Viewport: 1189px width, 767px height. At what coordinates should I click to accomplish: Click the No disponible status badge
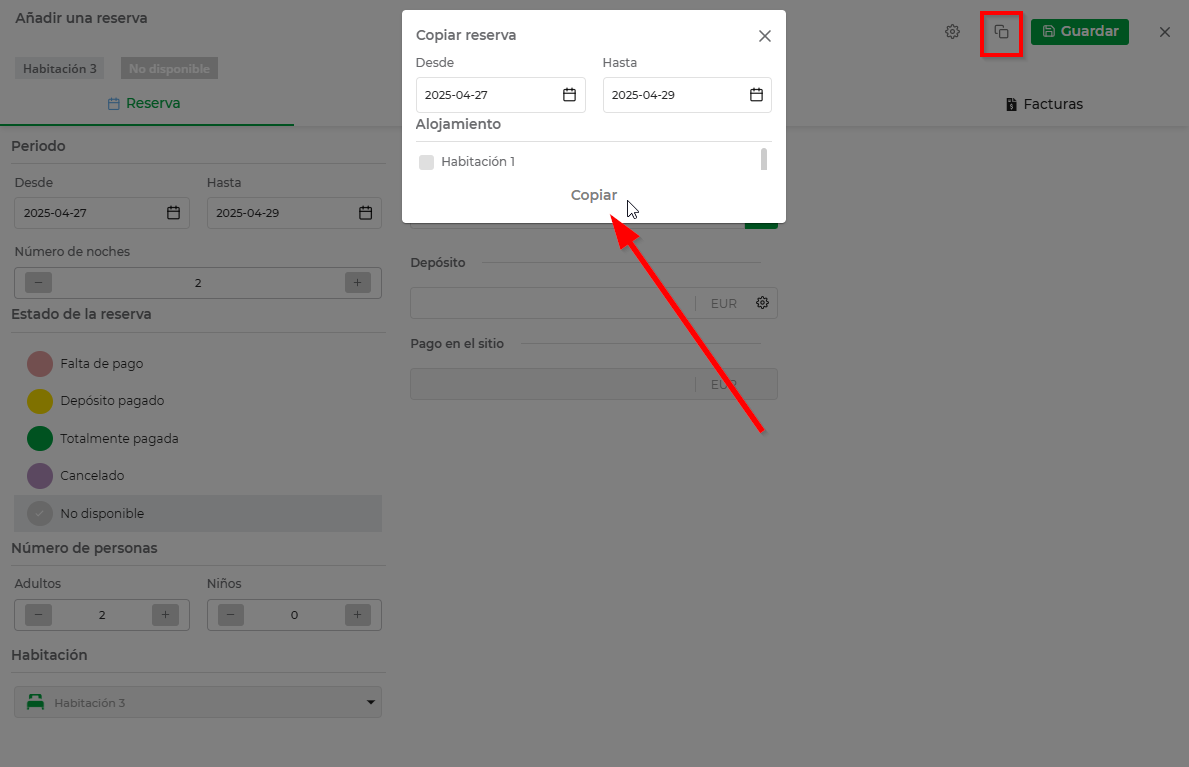point(169,69)
